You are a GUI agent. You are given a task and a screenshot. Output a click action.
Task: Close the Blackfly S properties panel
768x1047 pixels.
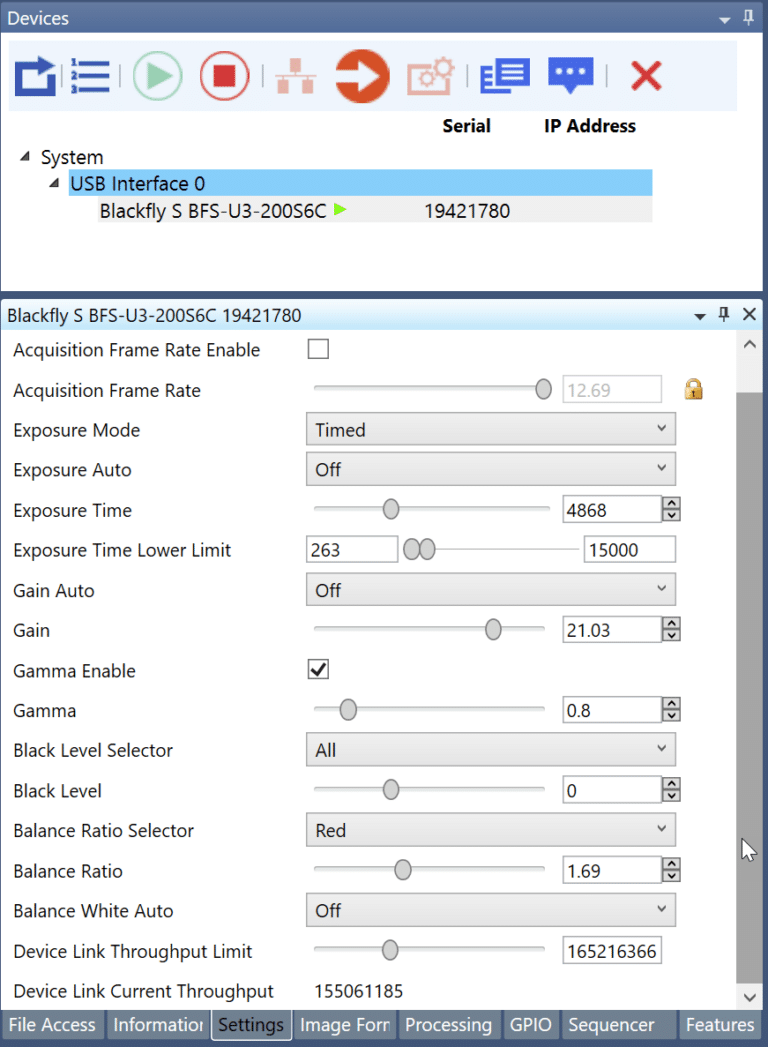(749, 315)
